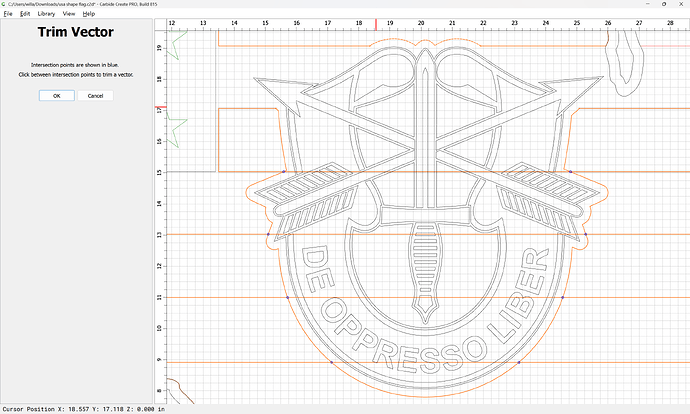The height and width of the screenshot is (414, 690).
Task: Click Cancel in the Trim Vector panel
Action: coord(95,95)
